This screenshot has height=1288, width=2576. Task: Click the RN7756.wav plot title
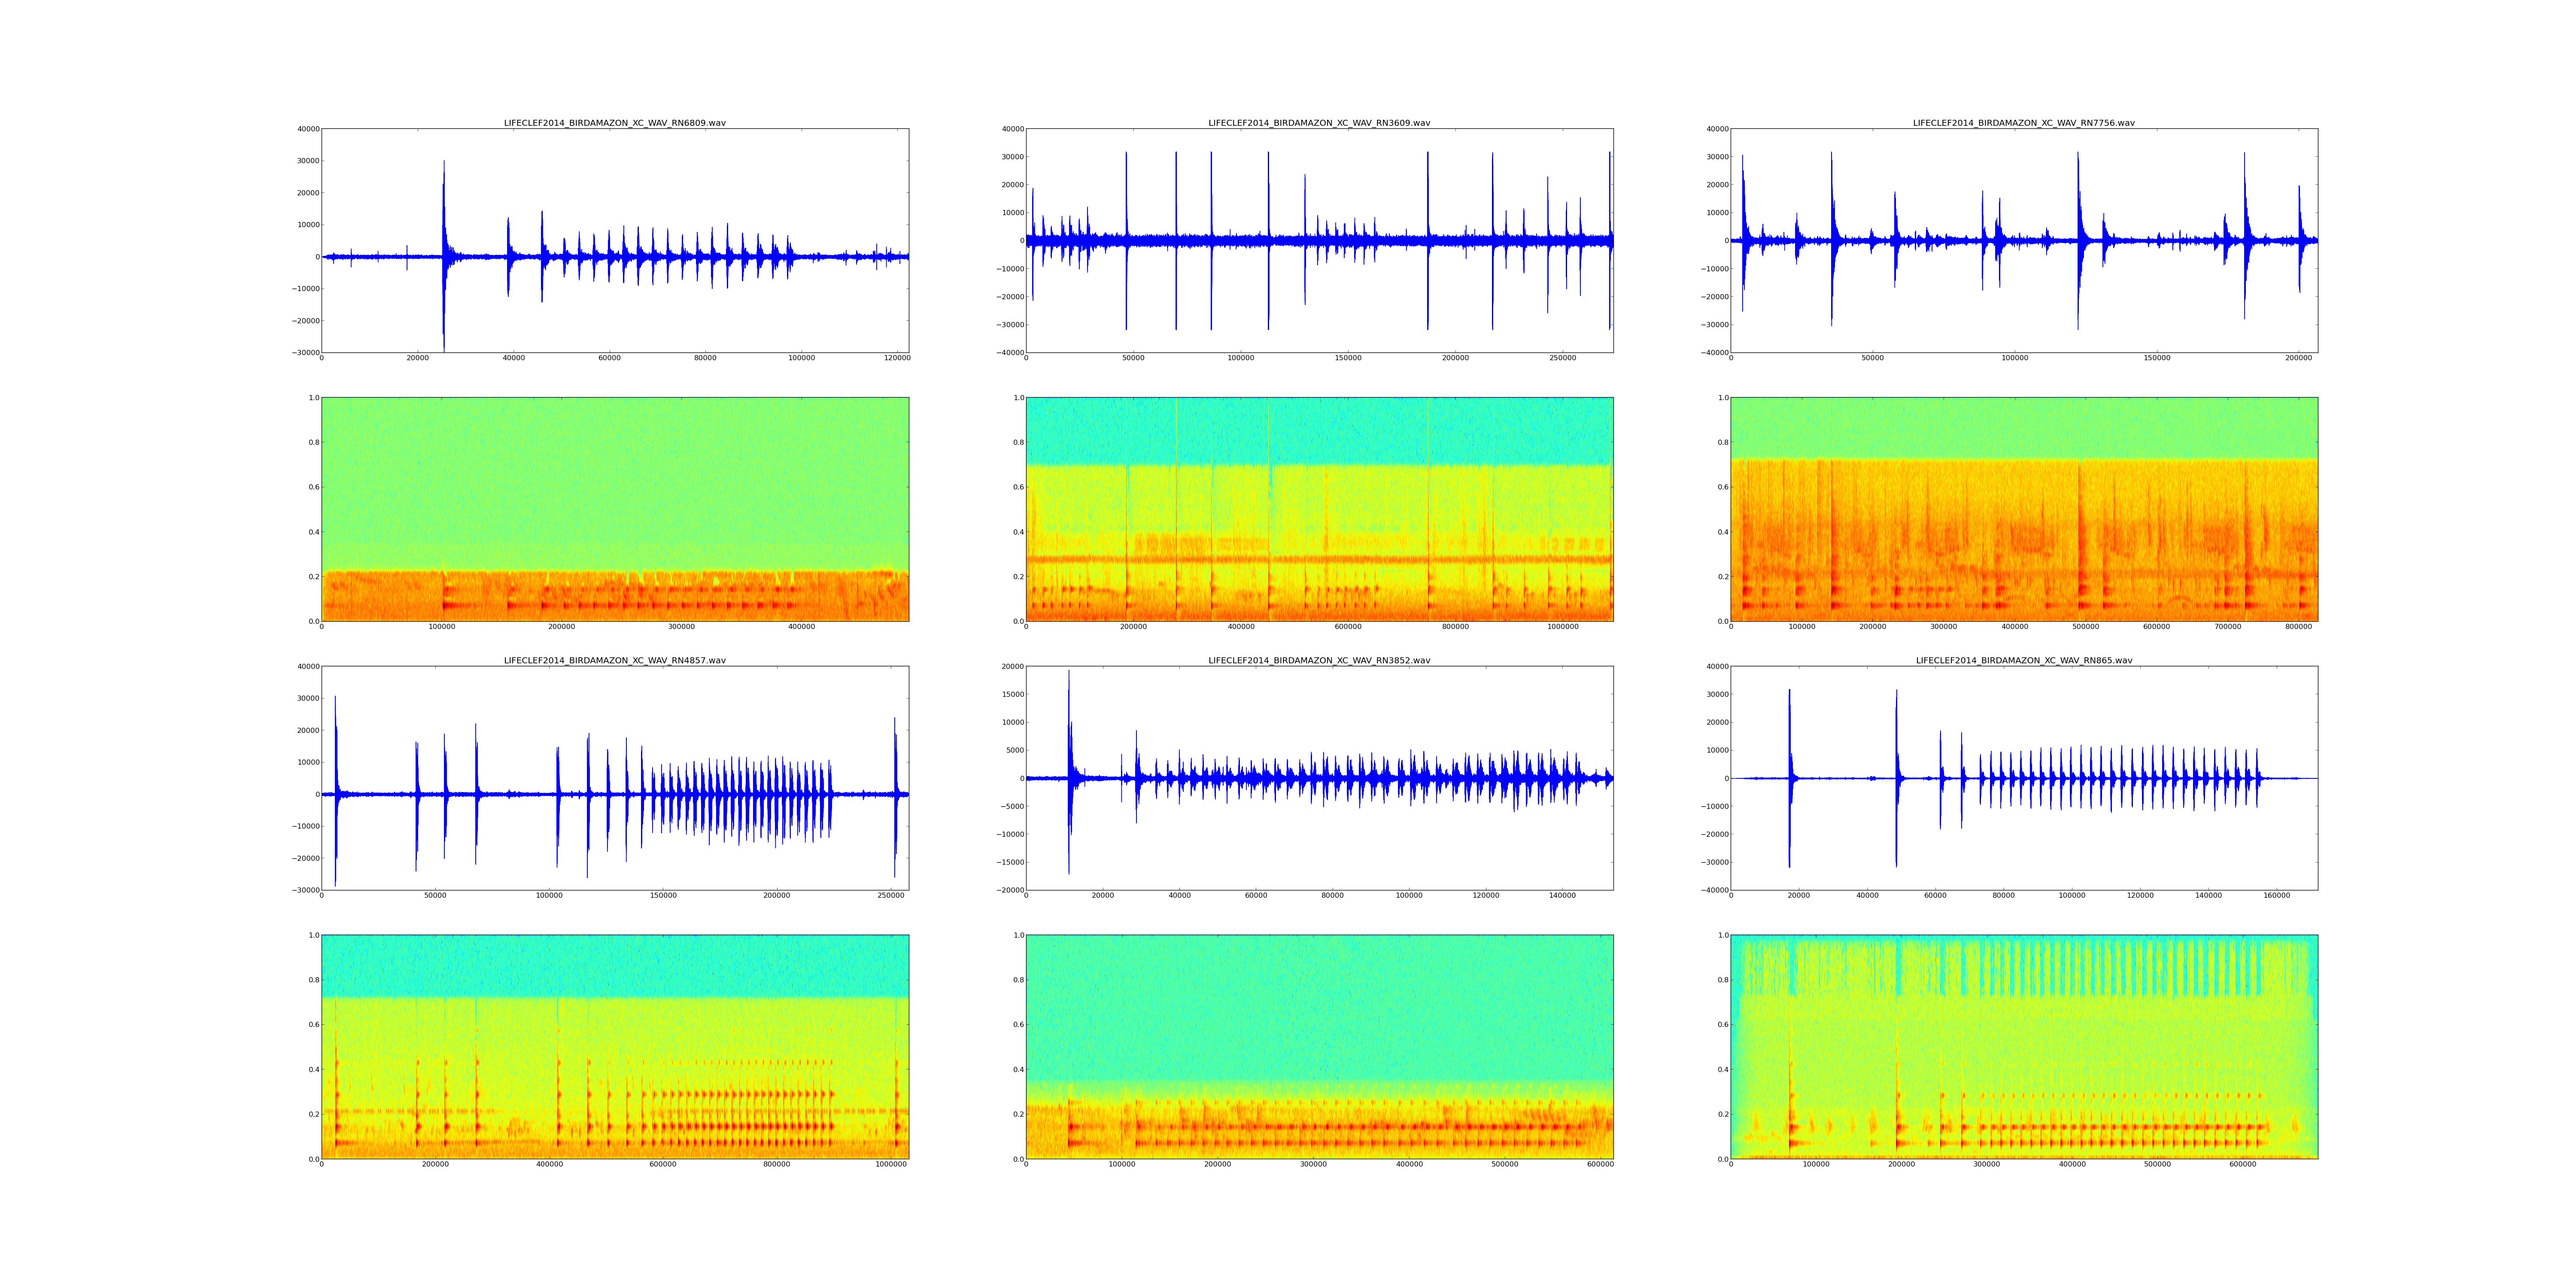(2023, 123)
